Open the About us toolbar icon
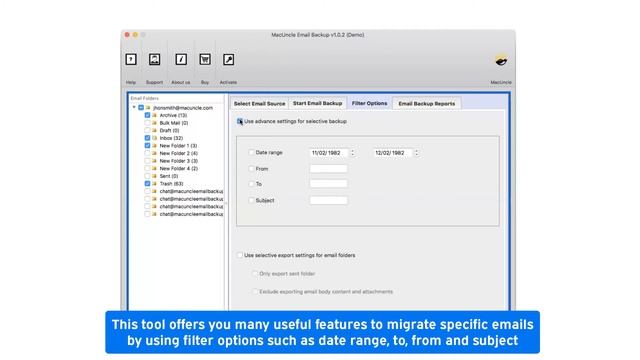Image resolution: width=640 pixels, height=360 pixels. pyautogui.click(x=181, y=60)
